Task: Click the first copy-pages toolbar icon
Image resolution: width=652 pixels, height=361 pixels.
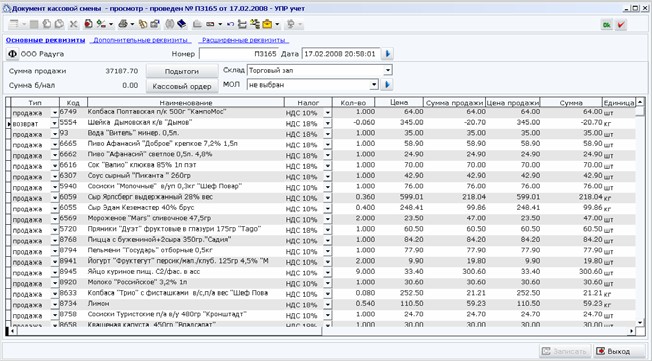Action: tap(47, 24)
